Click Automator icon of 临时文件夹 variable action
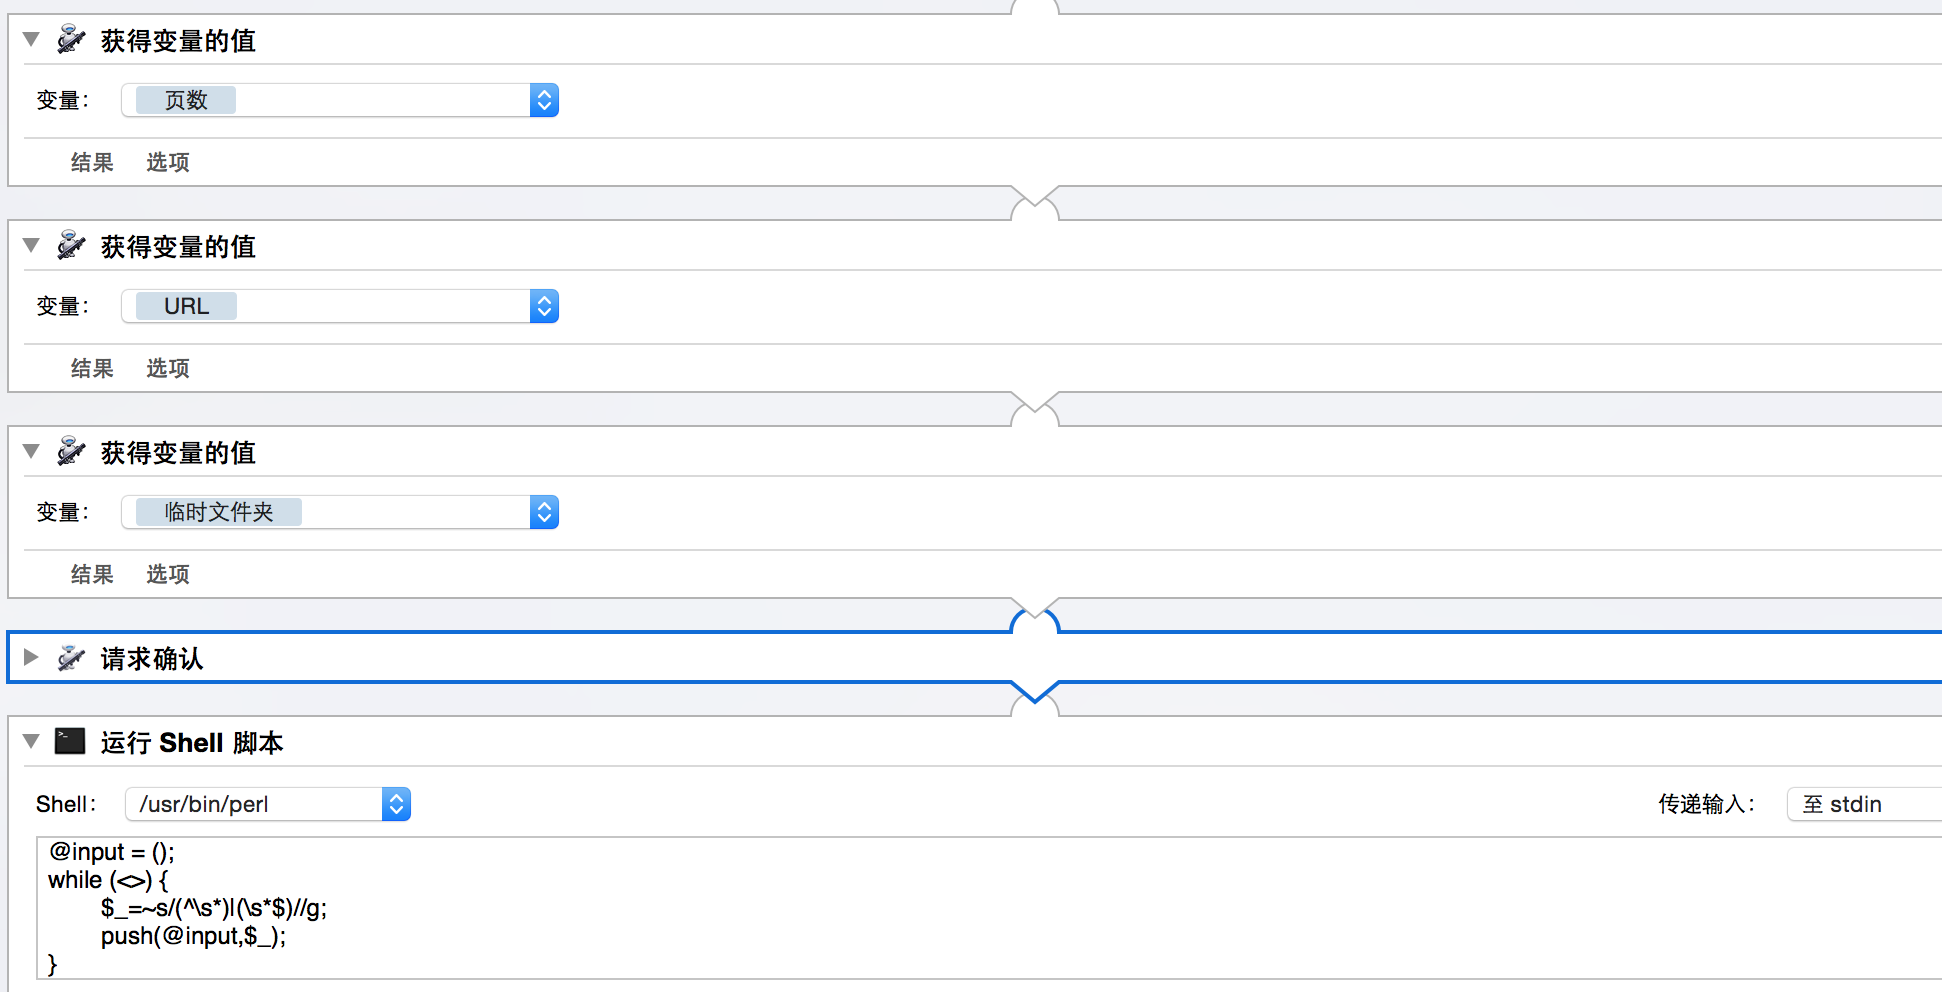1942x992 pixels. click(71, 452)
